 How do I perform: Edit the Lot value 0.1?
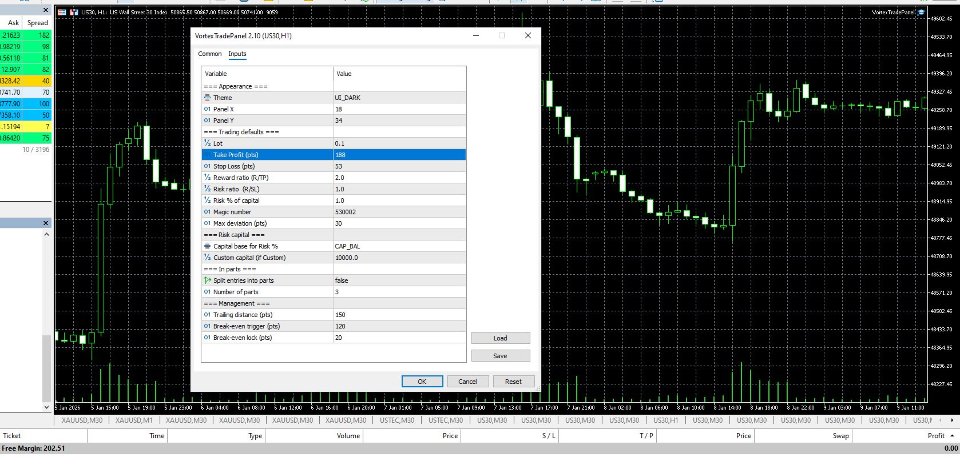click(399, 143)
